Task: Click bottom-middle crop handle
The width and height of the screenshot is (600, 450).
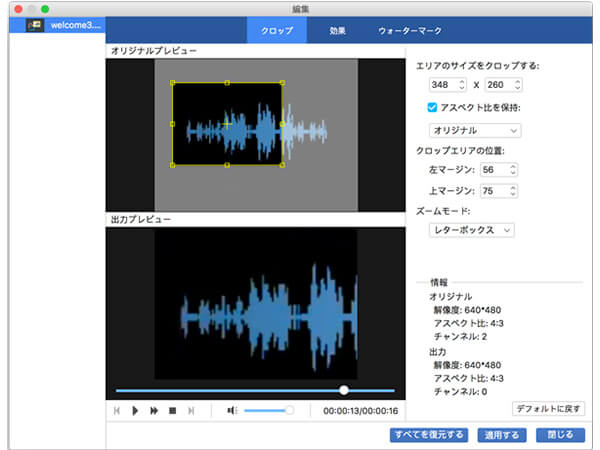Action: [x=227, y=165]
